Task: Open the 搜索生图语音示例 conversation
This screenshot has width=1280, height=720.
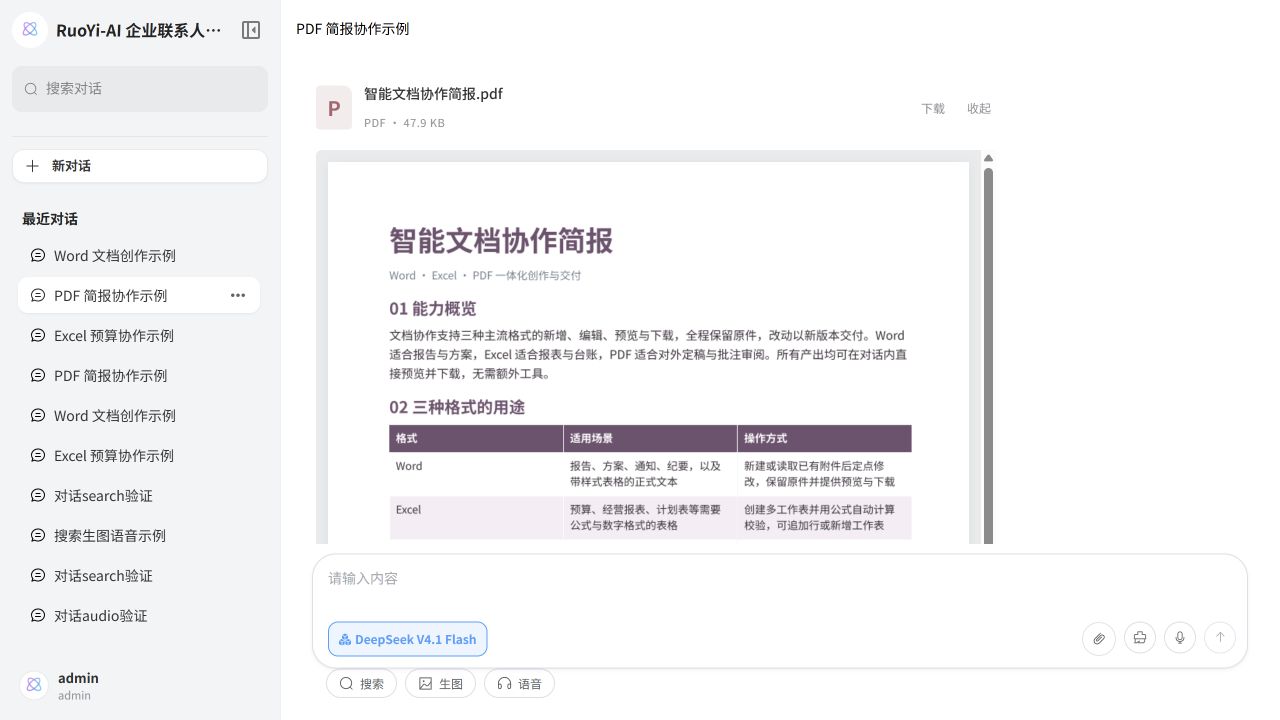Action: 139,535
